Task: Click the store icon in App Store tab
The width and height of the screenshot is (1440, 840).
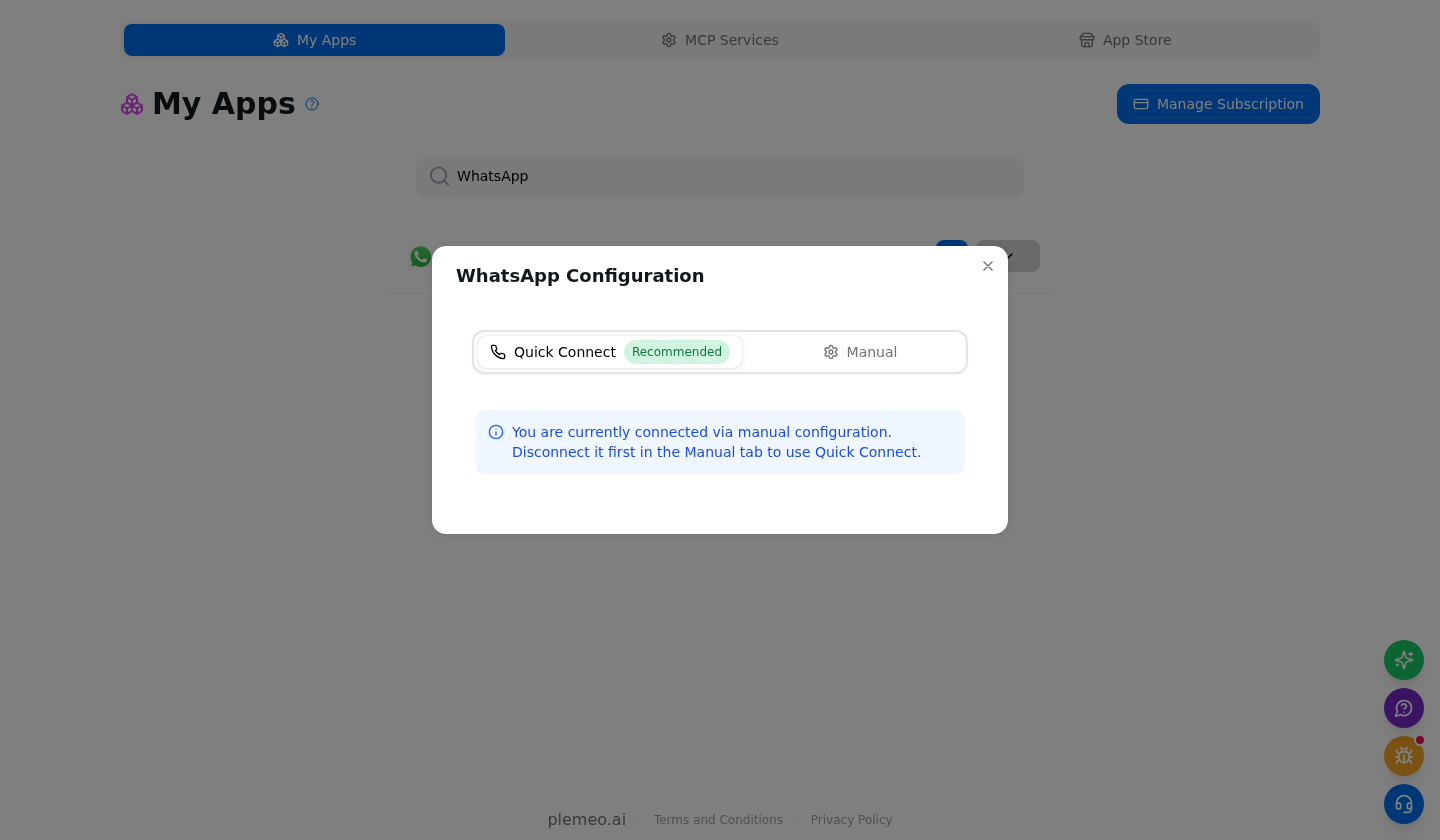Action: [1087, 40]
